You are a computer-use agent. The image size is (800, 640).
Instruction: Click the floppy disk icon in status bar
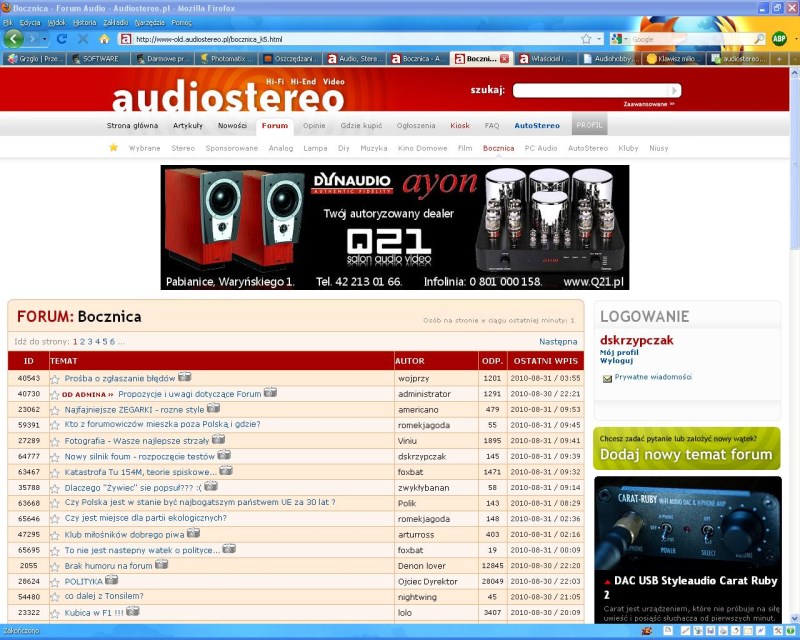(710, 631)
